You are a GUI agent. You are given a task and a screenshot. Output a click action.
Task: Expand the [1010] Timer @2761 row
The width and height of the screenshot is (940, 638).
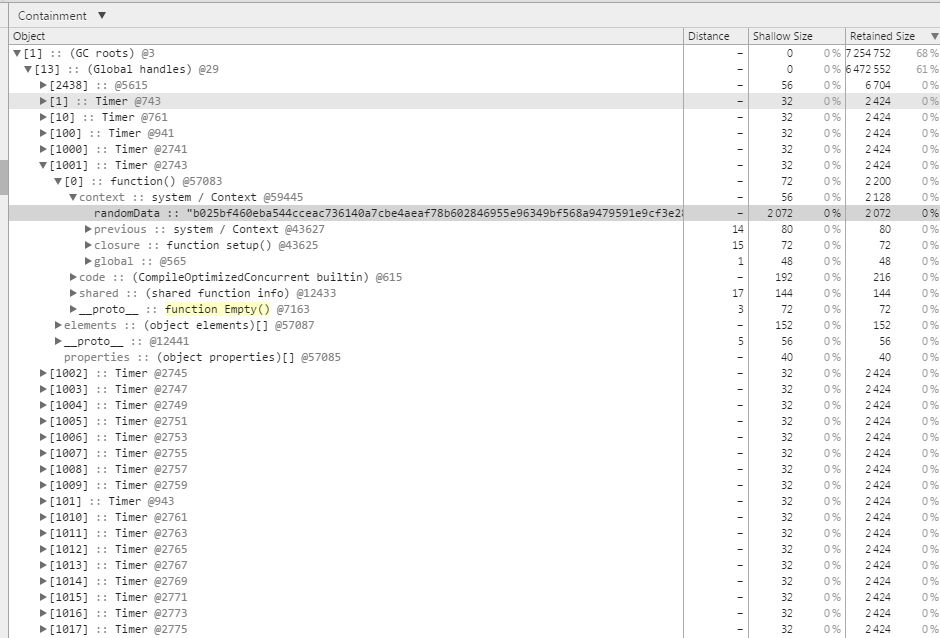[43, 517]
